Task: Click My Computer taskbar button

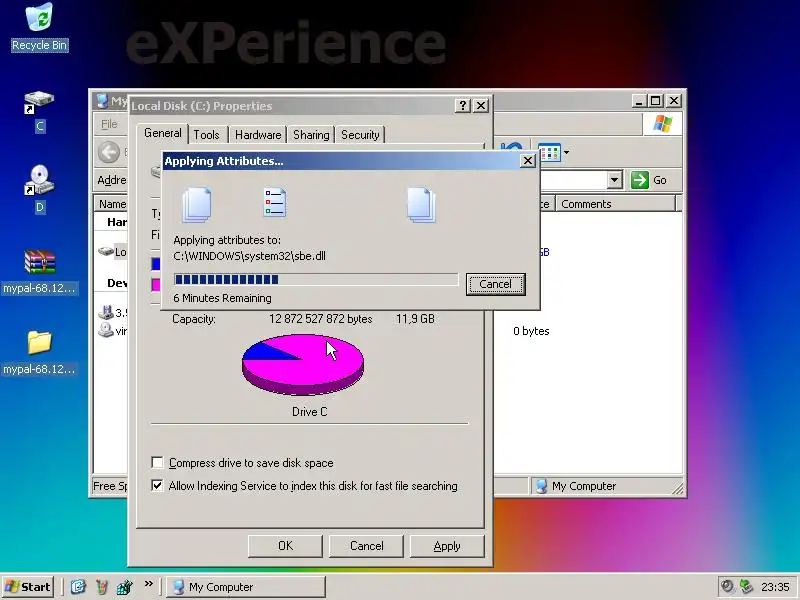Action: point(246,587)
